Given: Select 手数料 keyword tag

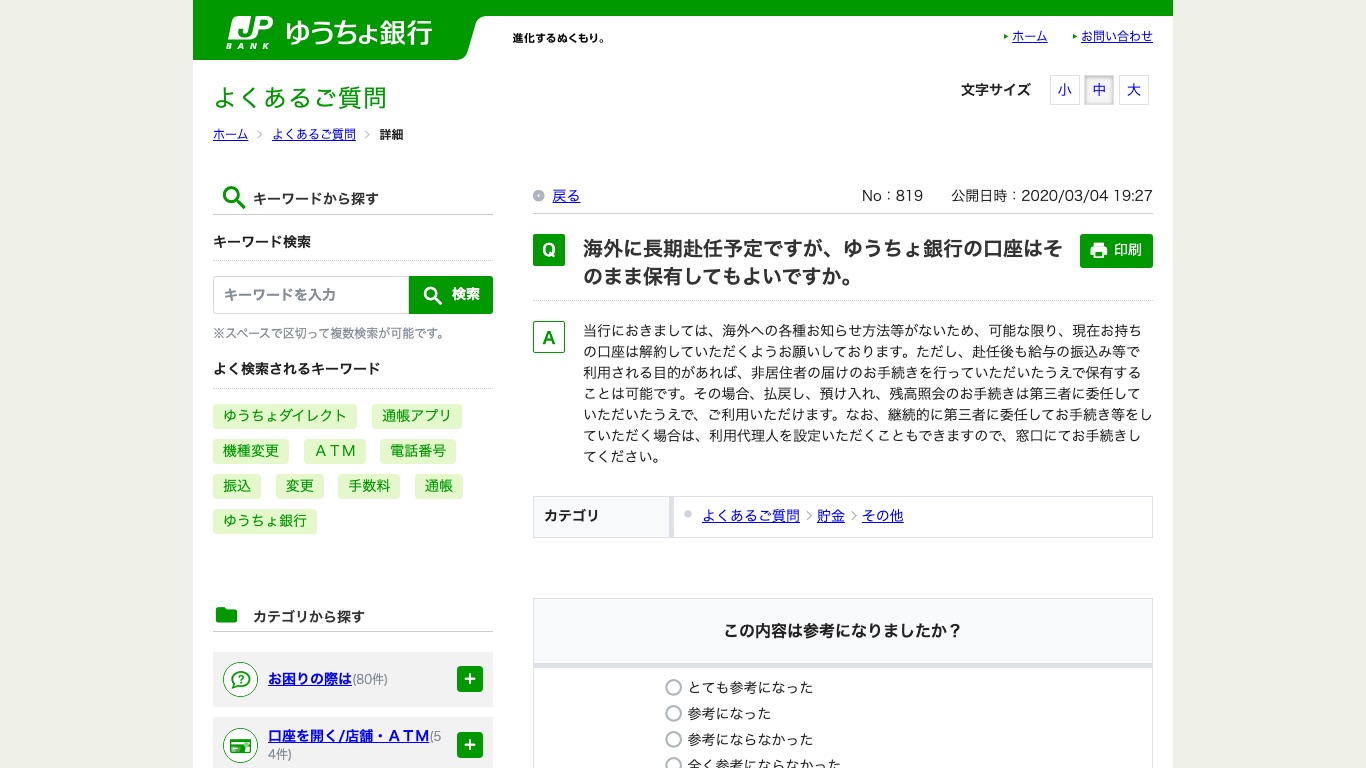Looking at the screenshot, I should pos(369,486).
